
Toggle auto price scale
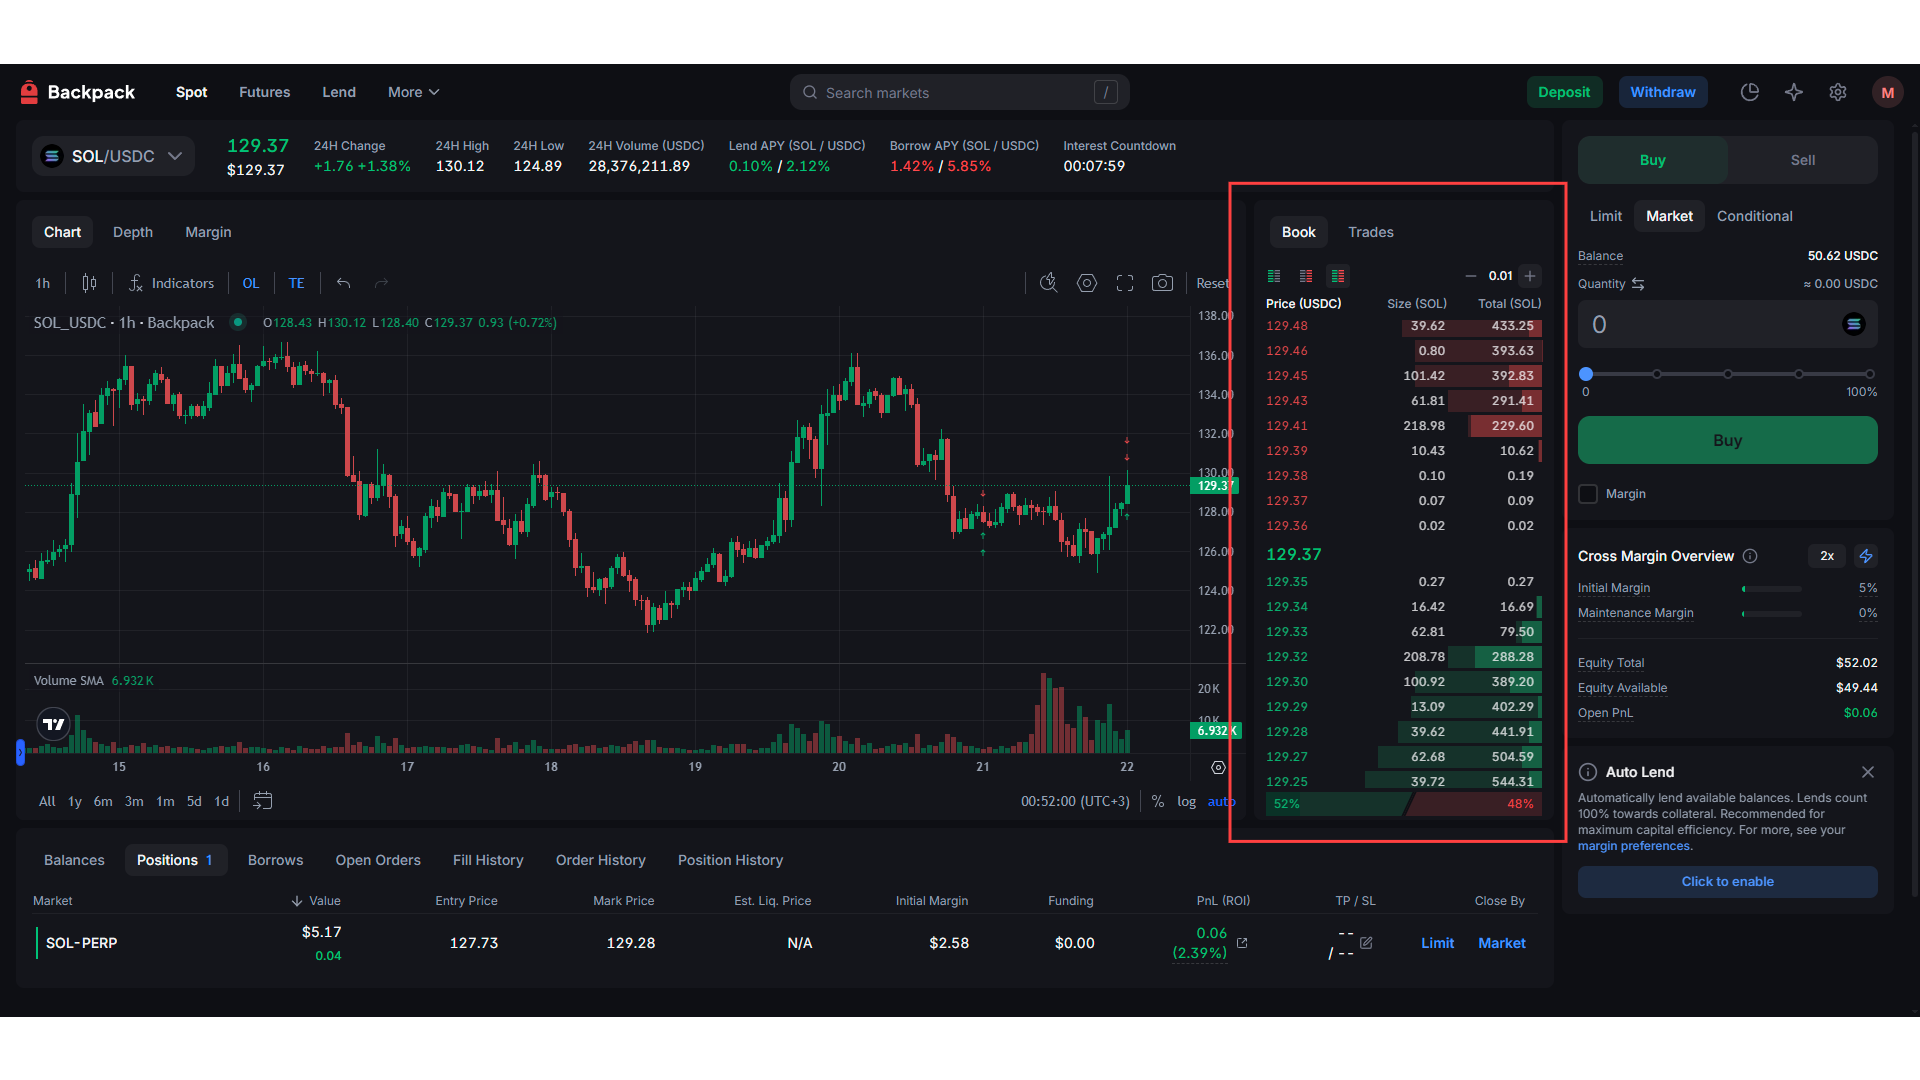[x=1222, y=802]
